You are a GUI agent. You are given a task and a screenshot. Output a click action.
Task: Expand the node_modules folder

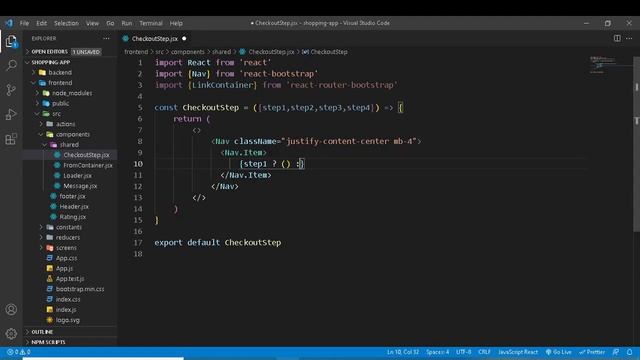tap(70, 93)
